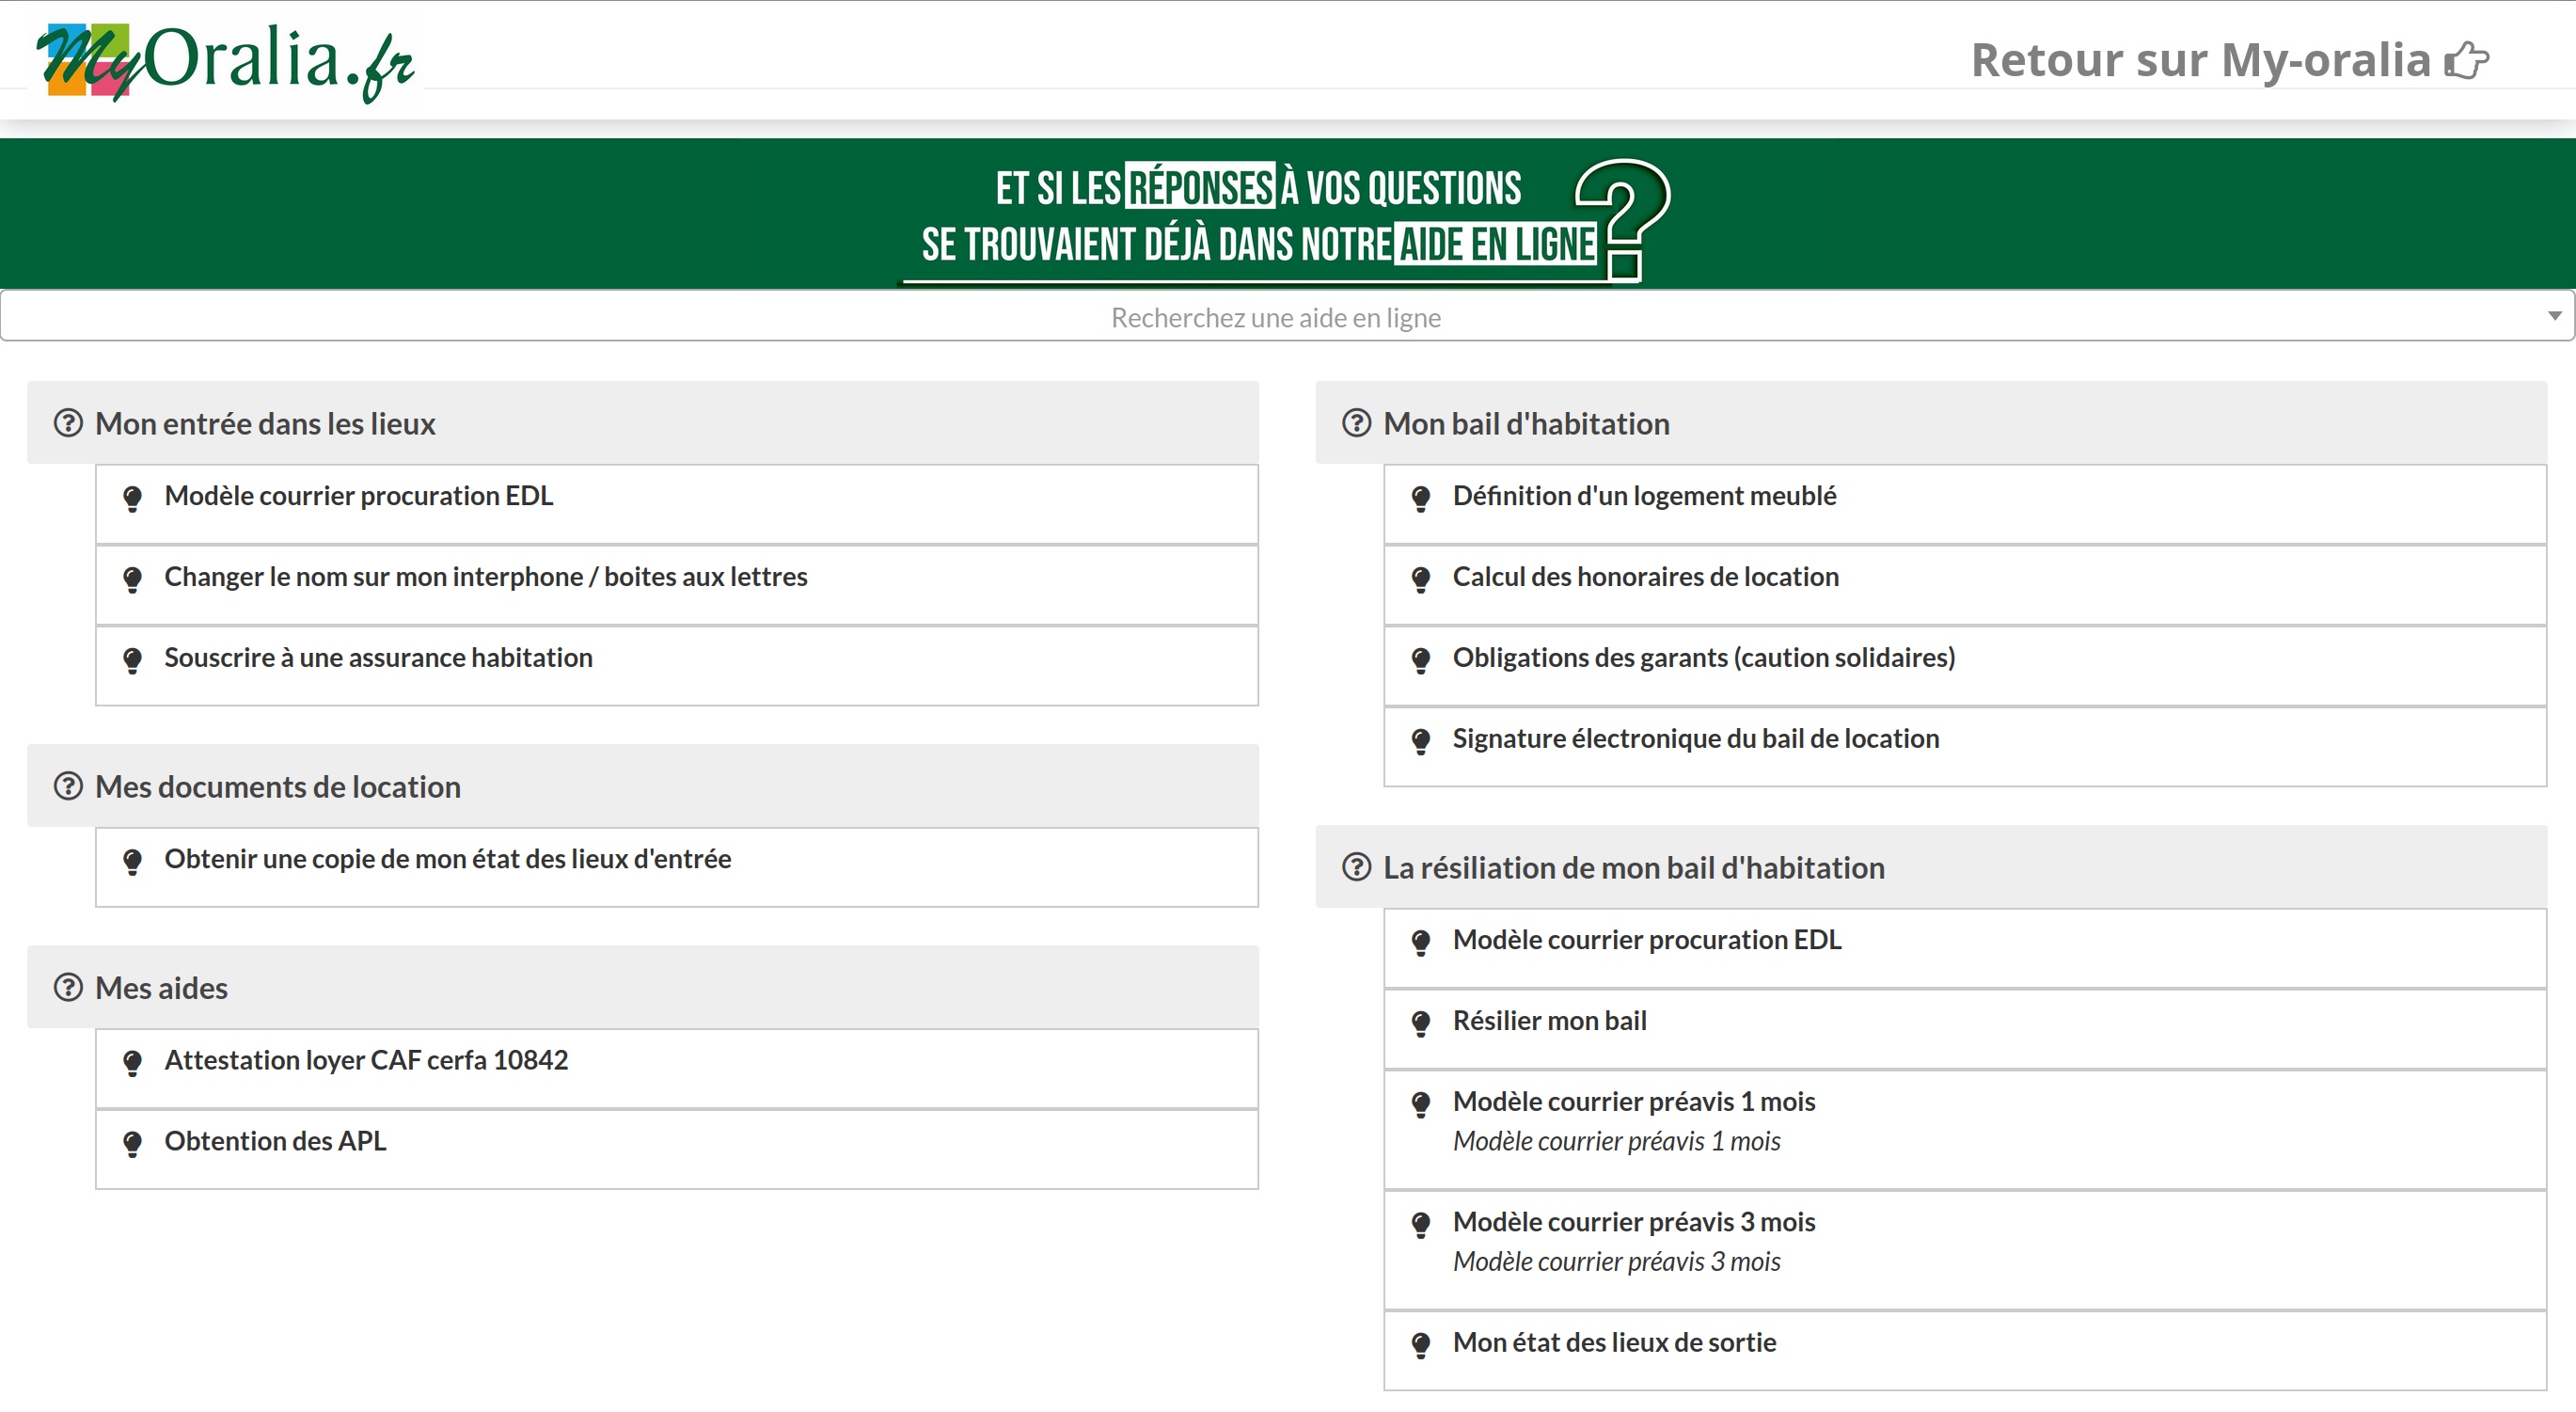
Task: Click question icon next to Mes aides
Action: [68, 987]
